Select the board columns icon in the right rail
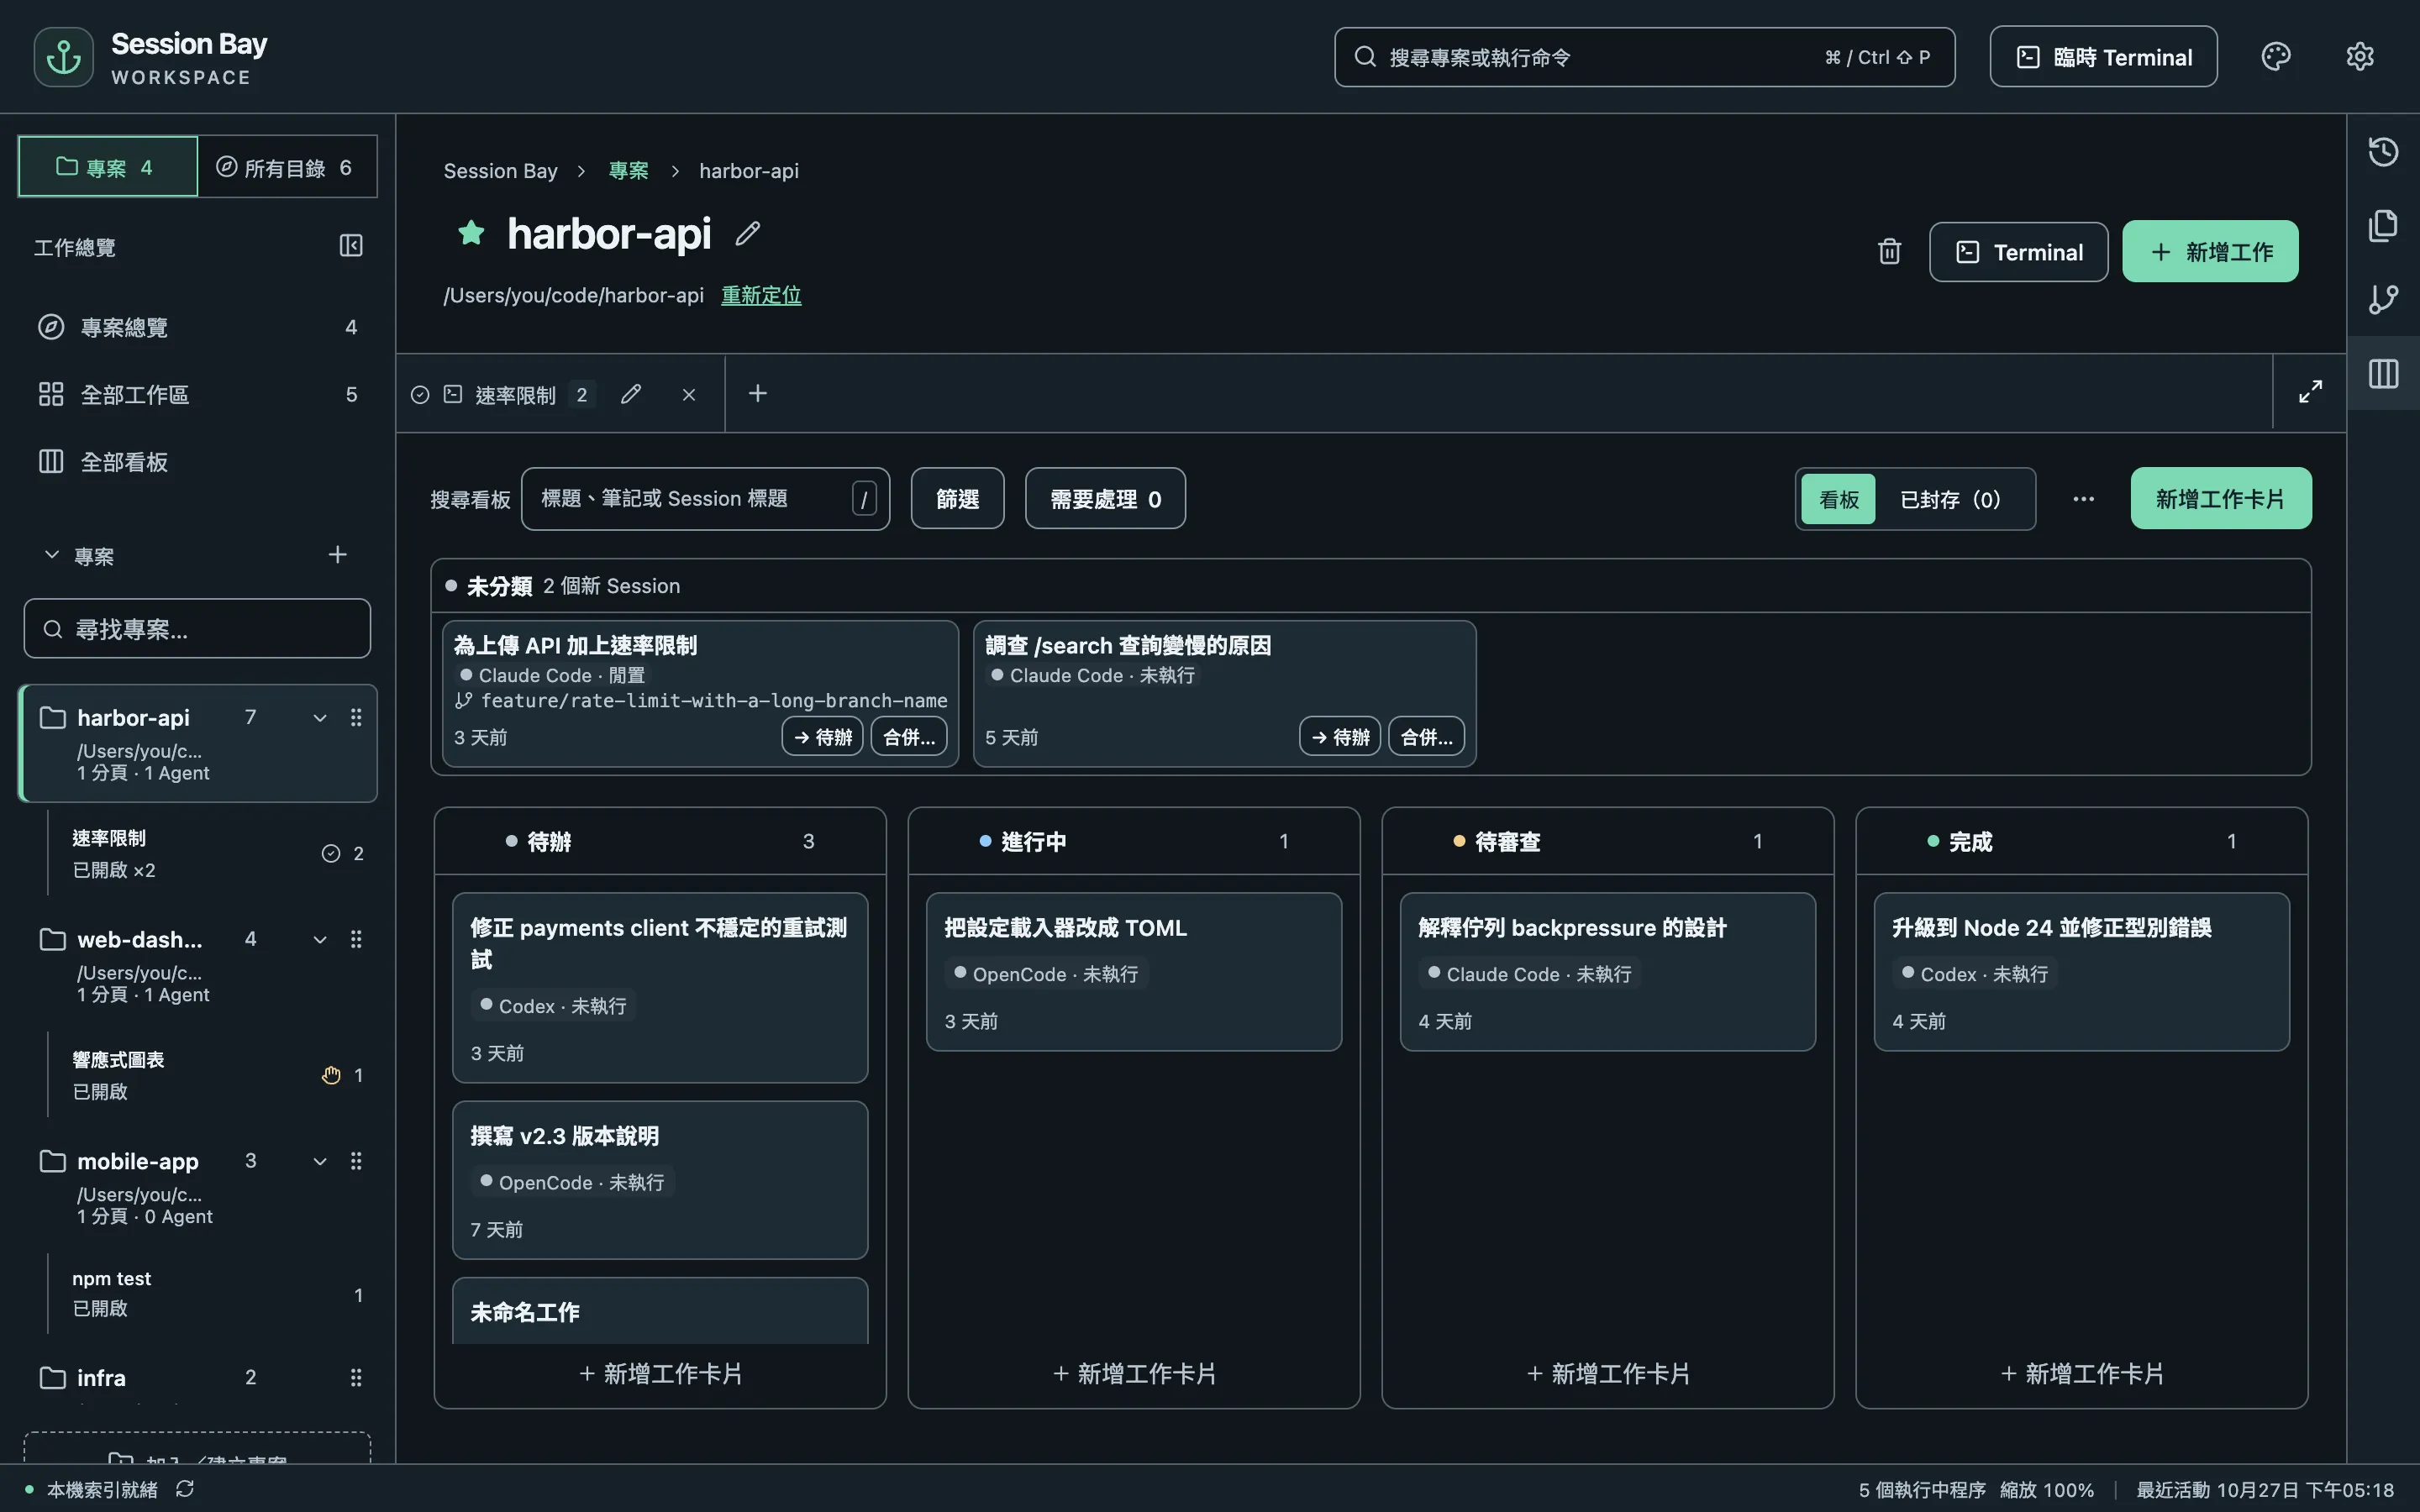The image size is (2420, 1512). point(2383,374)
